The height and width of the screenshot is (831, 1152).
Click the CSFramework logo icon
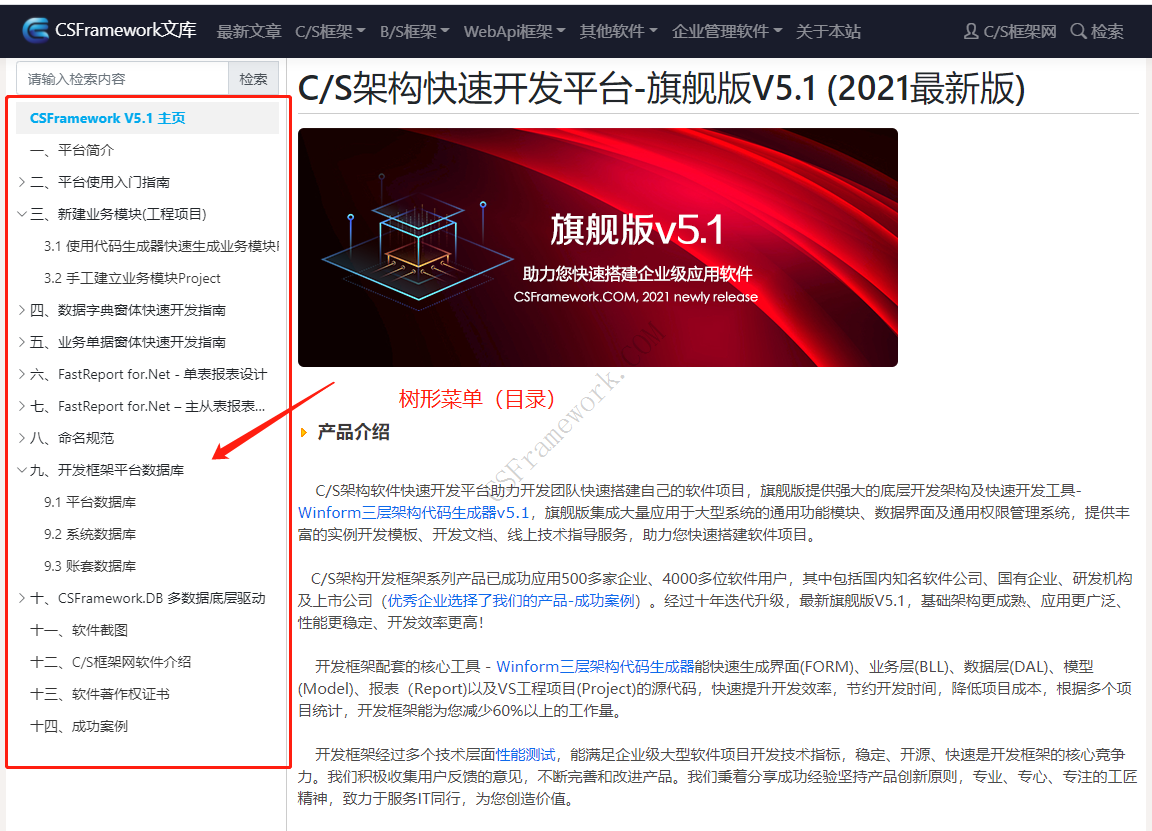(x=35, y=30)
